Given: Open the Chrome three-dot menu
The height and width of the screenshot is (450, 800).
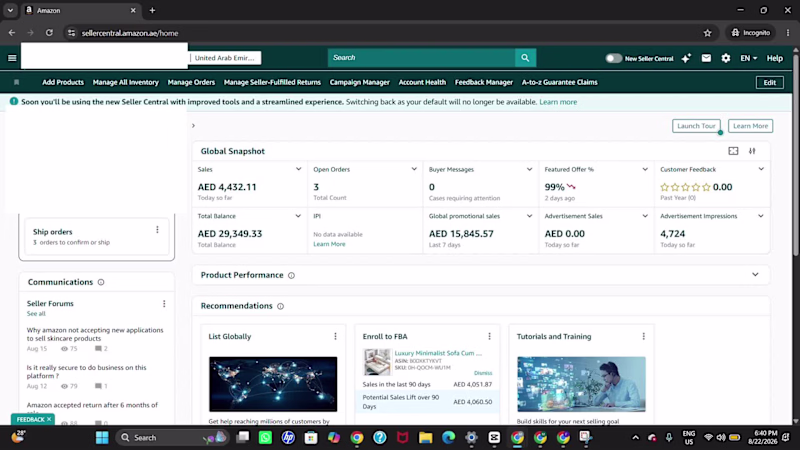Looking at the screenshot, I should [x=788, y=33].
